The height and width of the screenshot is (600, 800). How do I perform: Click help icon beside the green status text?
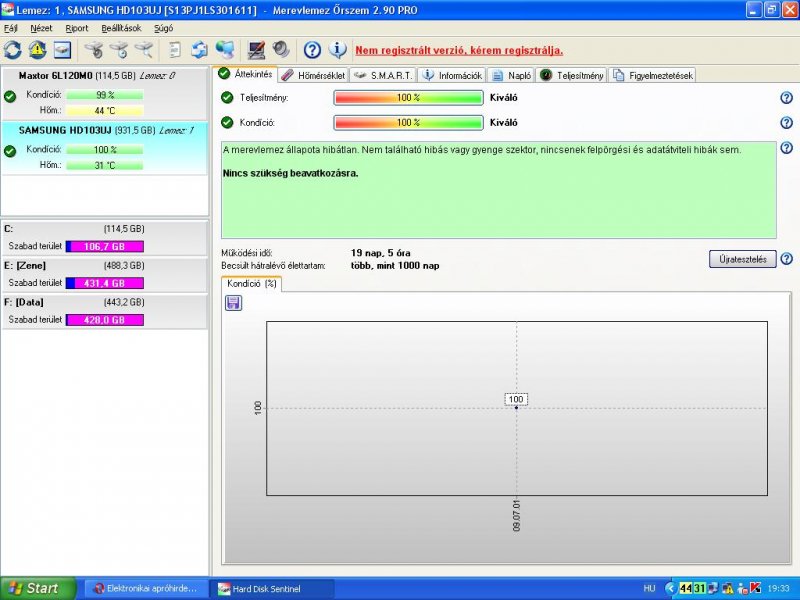[787, 148]
